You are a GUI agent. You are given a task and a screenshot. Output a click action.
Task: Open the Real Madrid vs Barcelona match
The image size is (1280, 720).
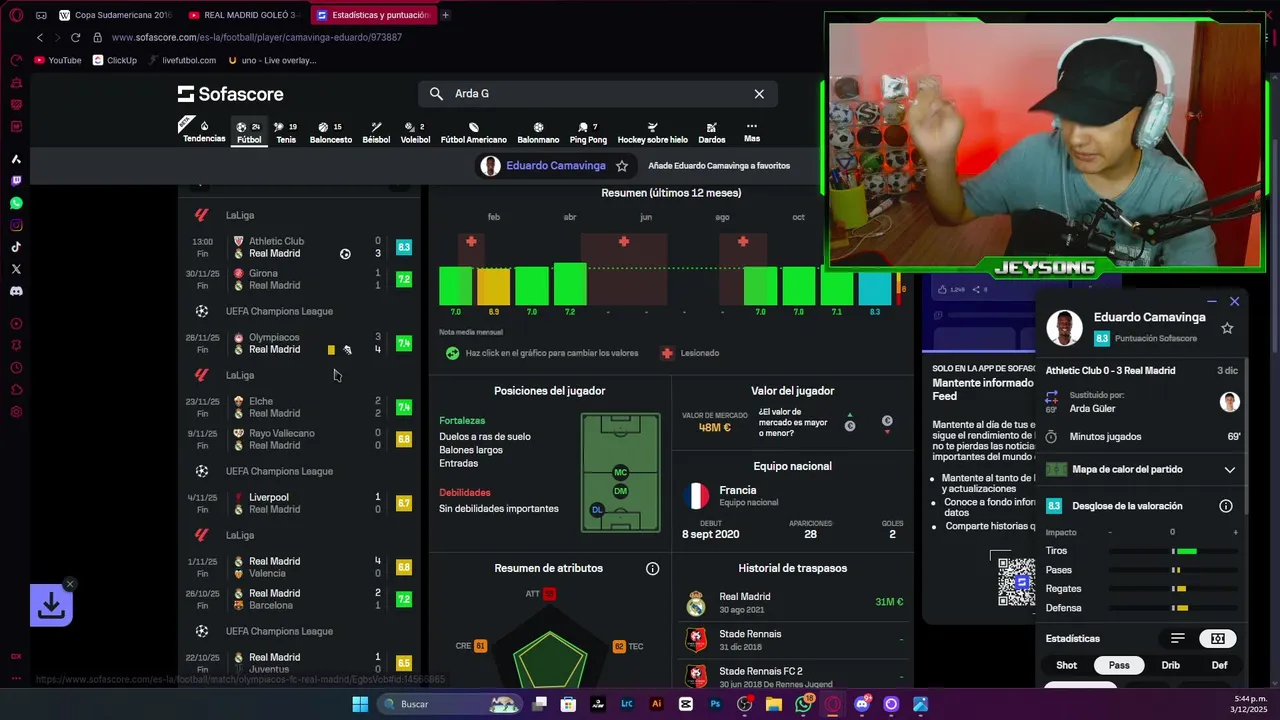click(x=299, y=599)
